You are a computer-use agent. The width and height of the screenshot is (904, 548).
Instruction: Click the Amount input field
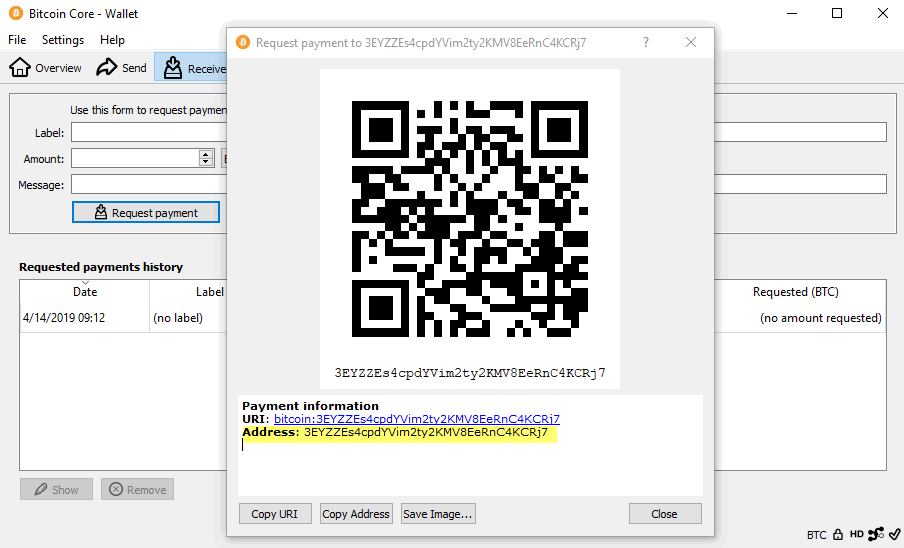click(x=135, y=158)
